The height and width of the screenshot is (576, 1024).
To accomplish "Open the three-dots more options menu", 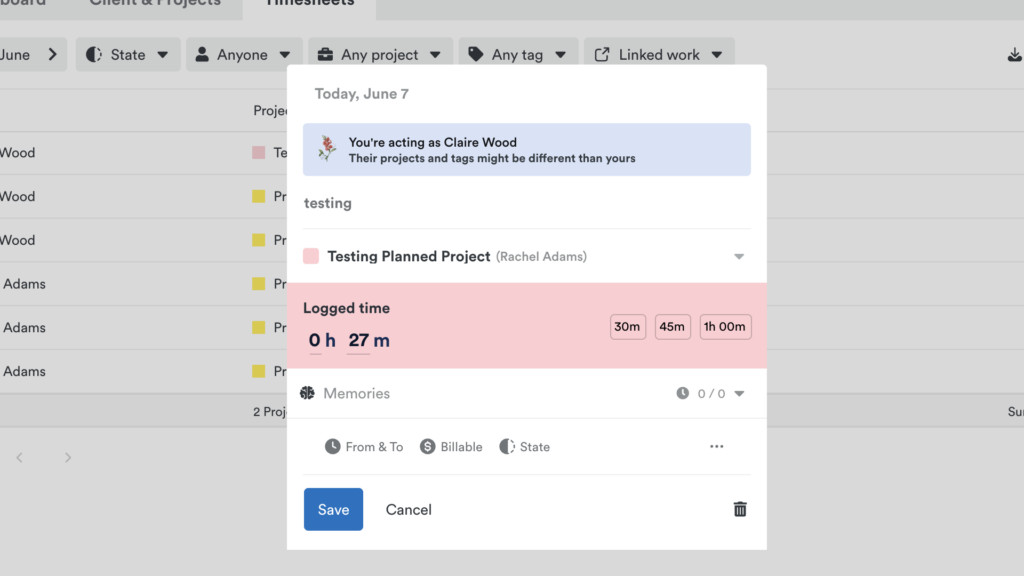I will [x=716, y=447].
